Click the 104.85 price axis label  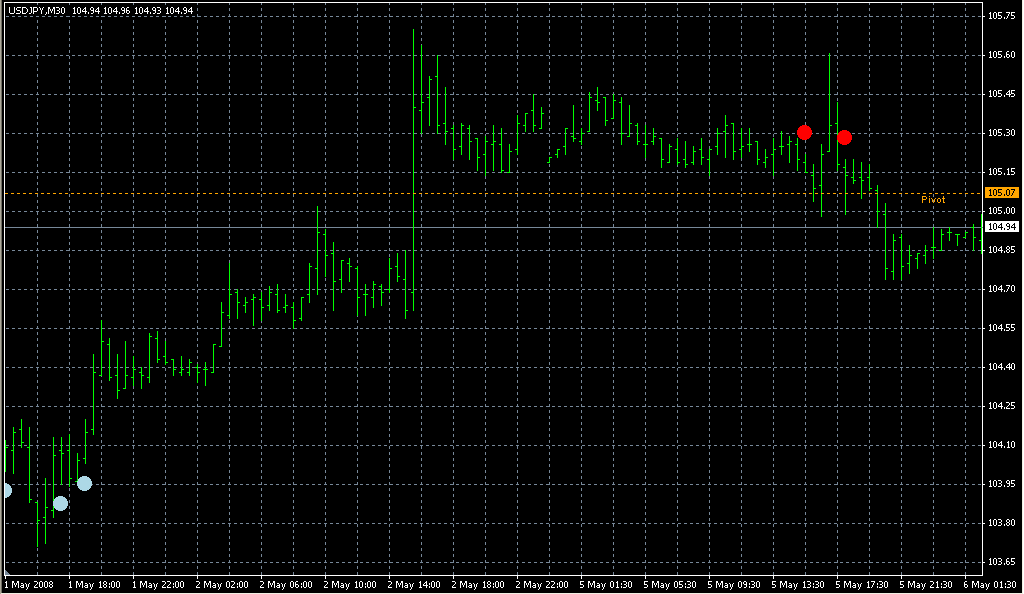1002,249
